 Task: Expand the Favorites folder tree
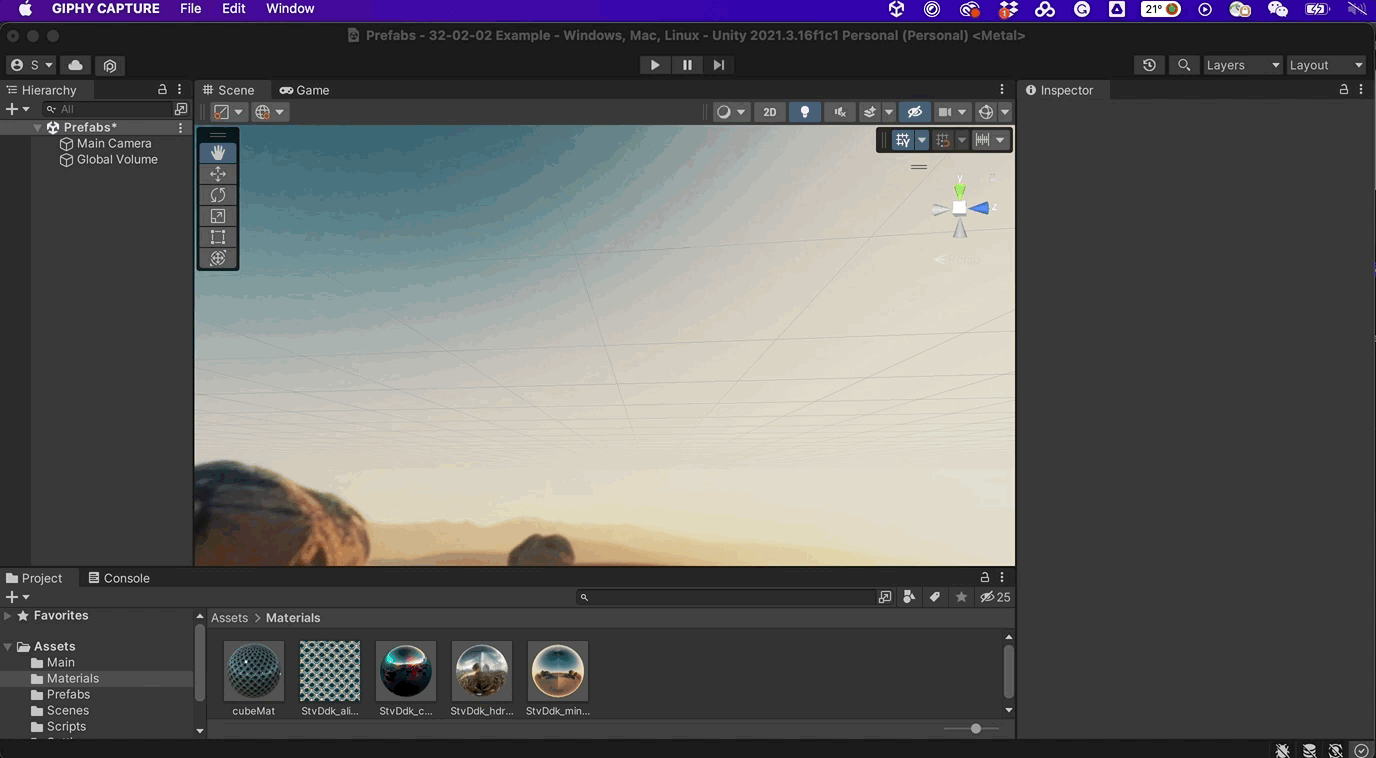click(x=8, y=616)
